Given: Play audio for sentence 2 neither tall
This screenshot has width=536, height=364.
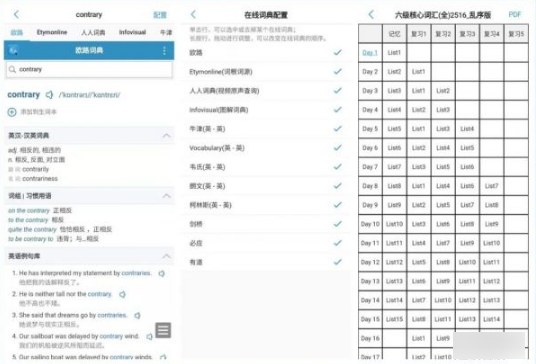Looking at the screenshot, I should point(122,294).
